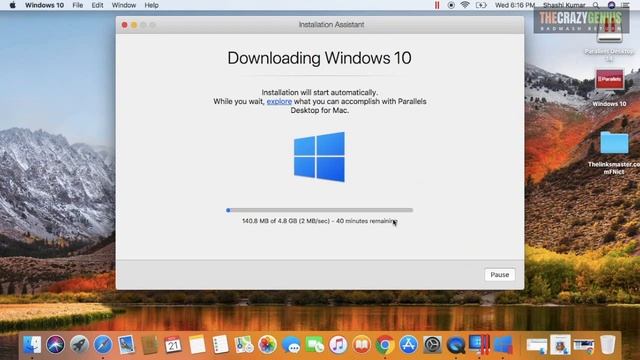Viewport: 640px width, 360px height.
Task: Click the Wi-Fi status icon
Action: (x=464, y=5)
